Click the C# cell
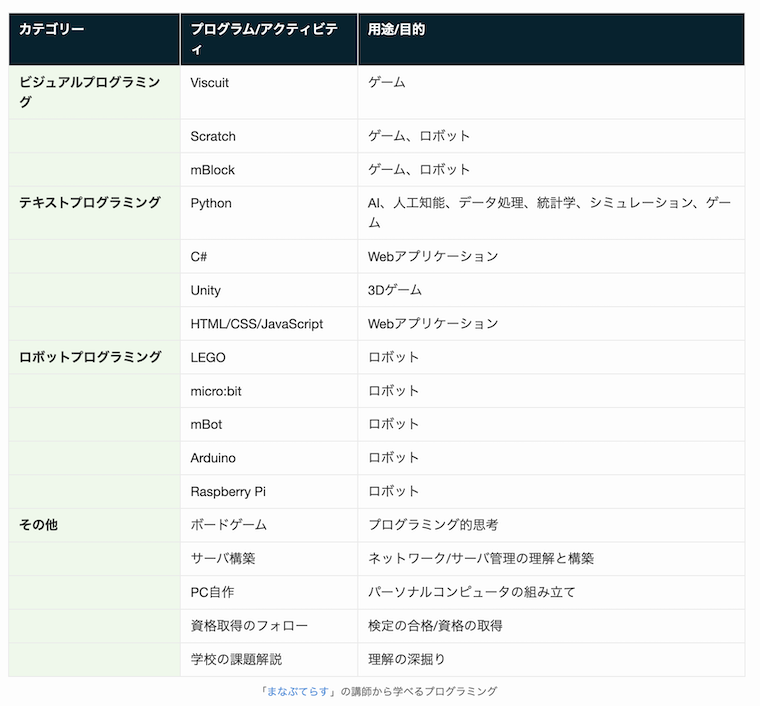 269,256
